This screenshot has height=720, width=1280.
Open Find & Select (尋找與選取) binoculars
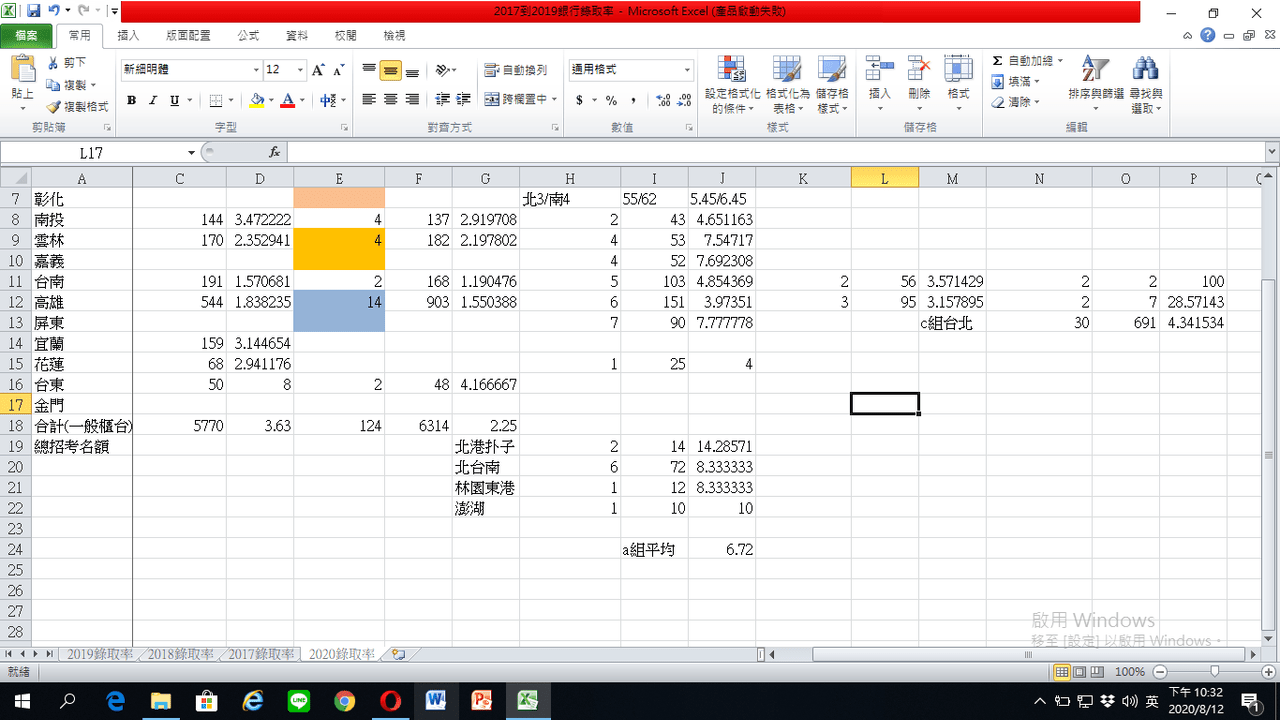(1145, 84)
